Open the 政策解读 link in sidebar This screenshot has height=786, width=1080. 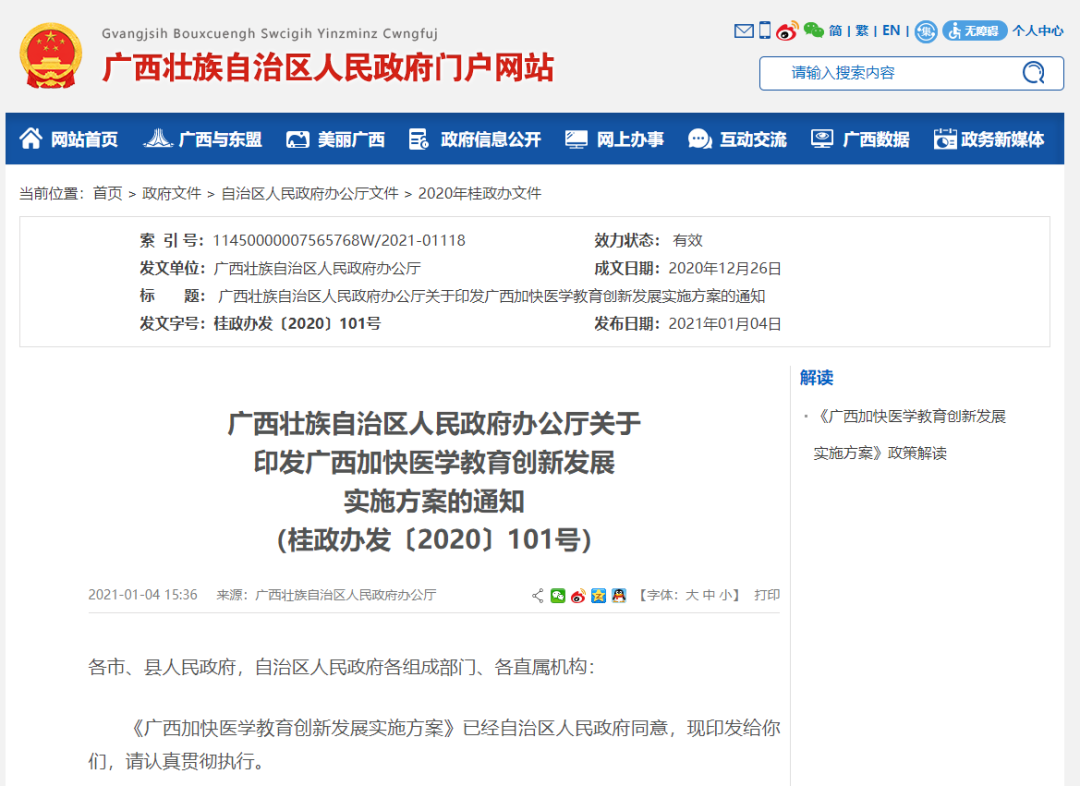[910, 434]
